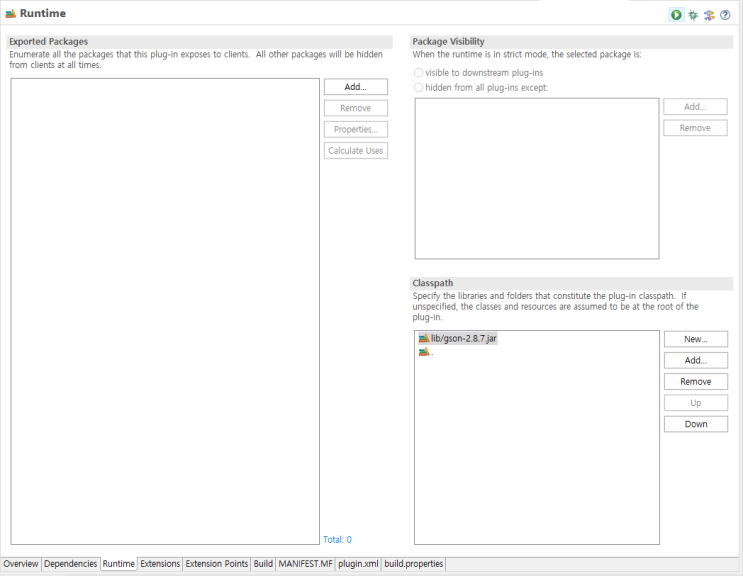Select lib/gson-2.8.7.jar classpath entry
743x576 pixels.
click(458, 338)
